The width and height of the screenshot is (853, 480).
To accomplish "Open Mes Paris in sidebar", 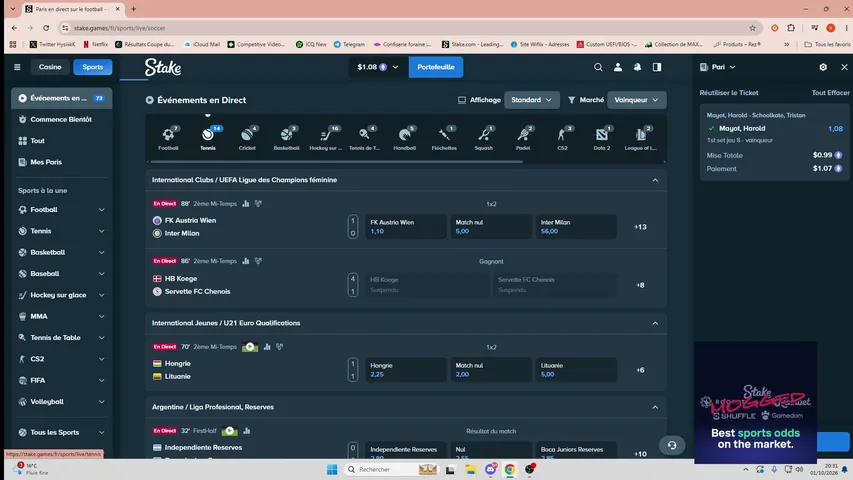I will (x=61, y=162).
